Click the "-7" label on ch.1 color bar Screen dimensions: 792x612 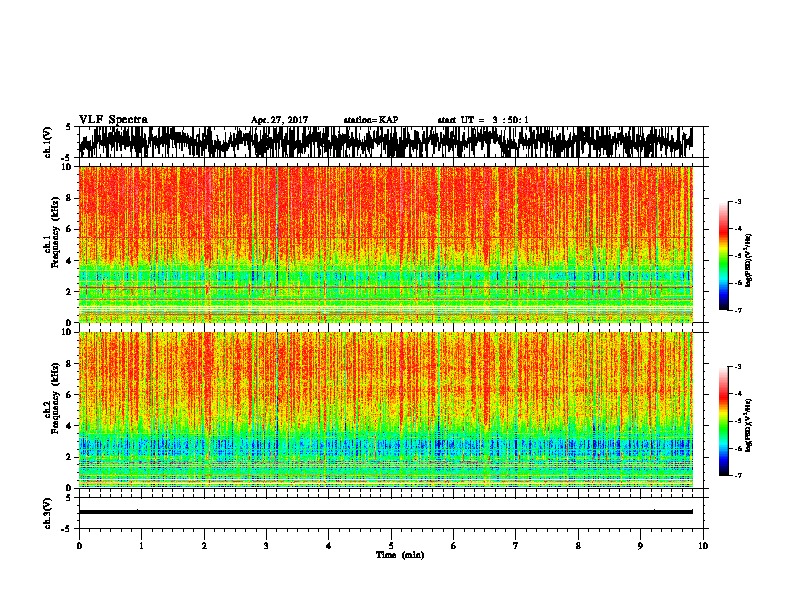click(x=737, y=310)
